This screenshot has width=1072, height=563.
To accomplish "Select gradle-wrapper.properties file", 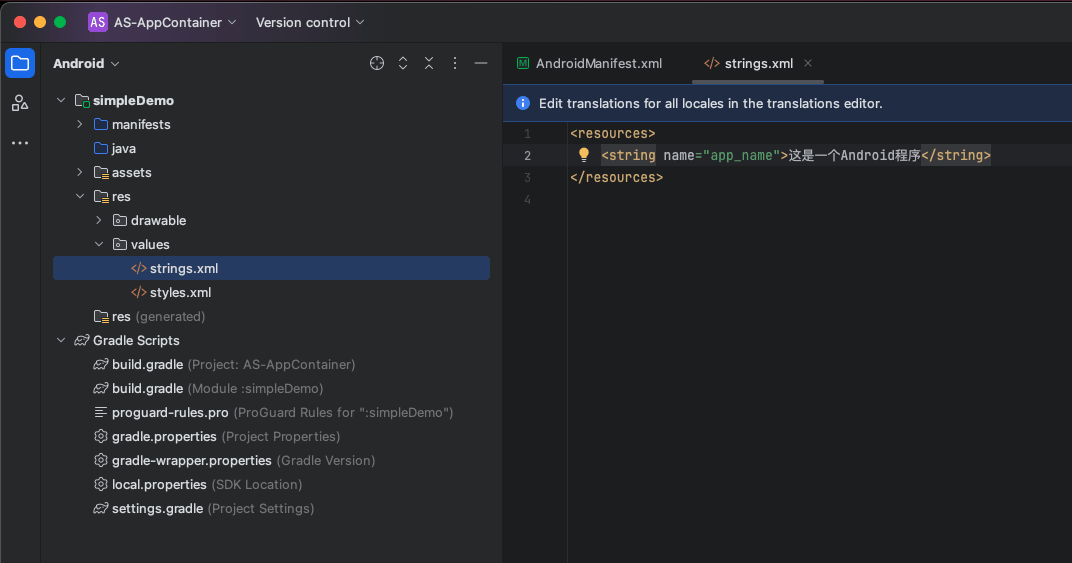I will coord(271,460).
